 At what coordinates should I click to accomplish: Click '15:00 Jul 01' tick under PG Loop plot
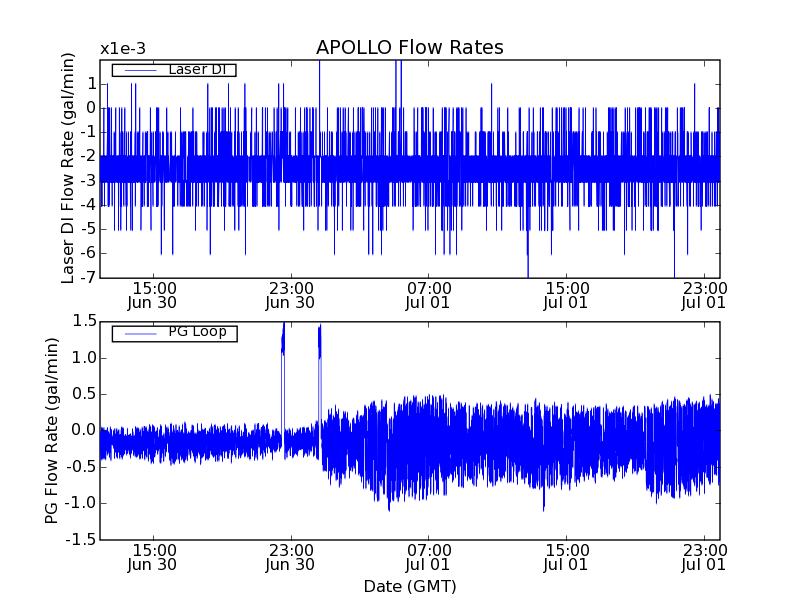566,558
